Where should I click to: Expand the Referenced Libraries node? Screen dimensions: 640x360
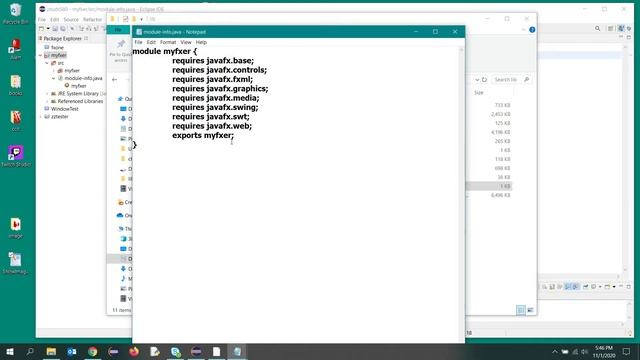[x=47, y=101]
